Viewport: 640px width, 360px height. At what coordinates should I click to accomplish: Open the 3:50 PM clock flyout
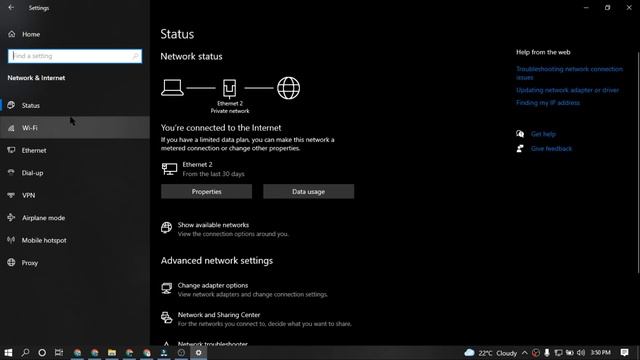(601, 353)
